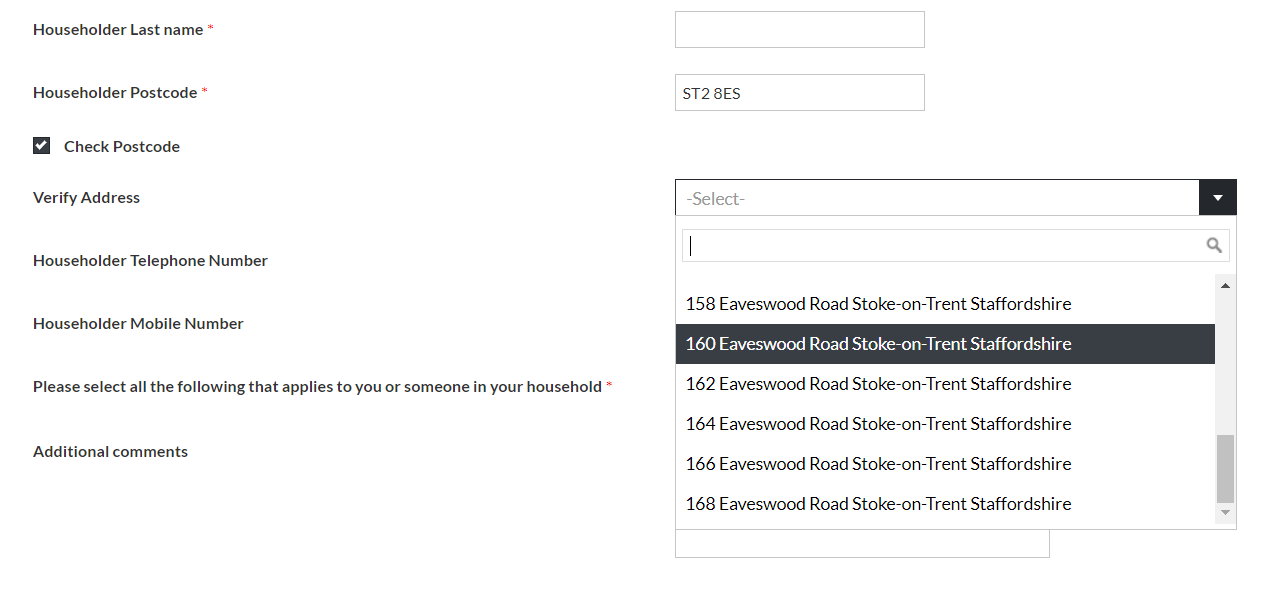Viewport: 1288px width, 604px height.
Task: Click the address list scrollbar thumb
Action: (x=1224, y=467)
